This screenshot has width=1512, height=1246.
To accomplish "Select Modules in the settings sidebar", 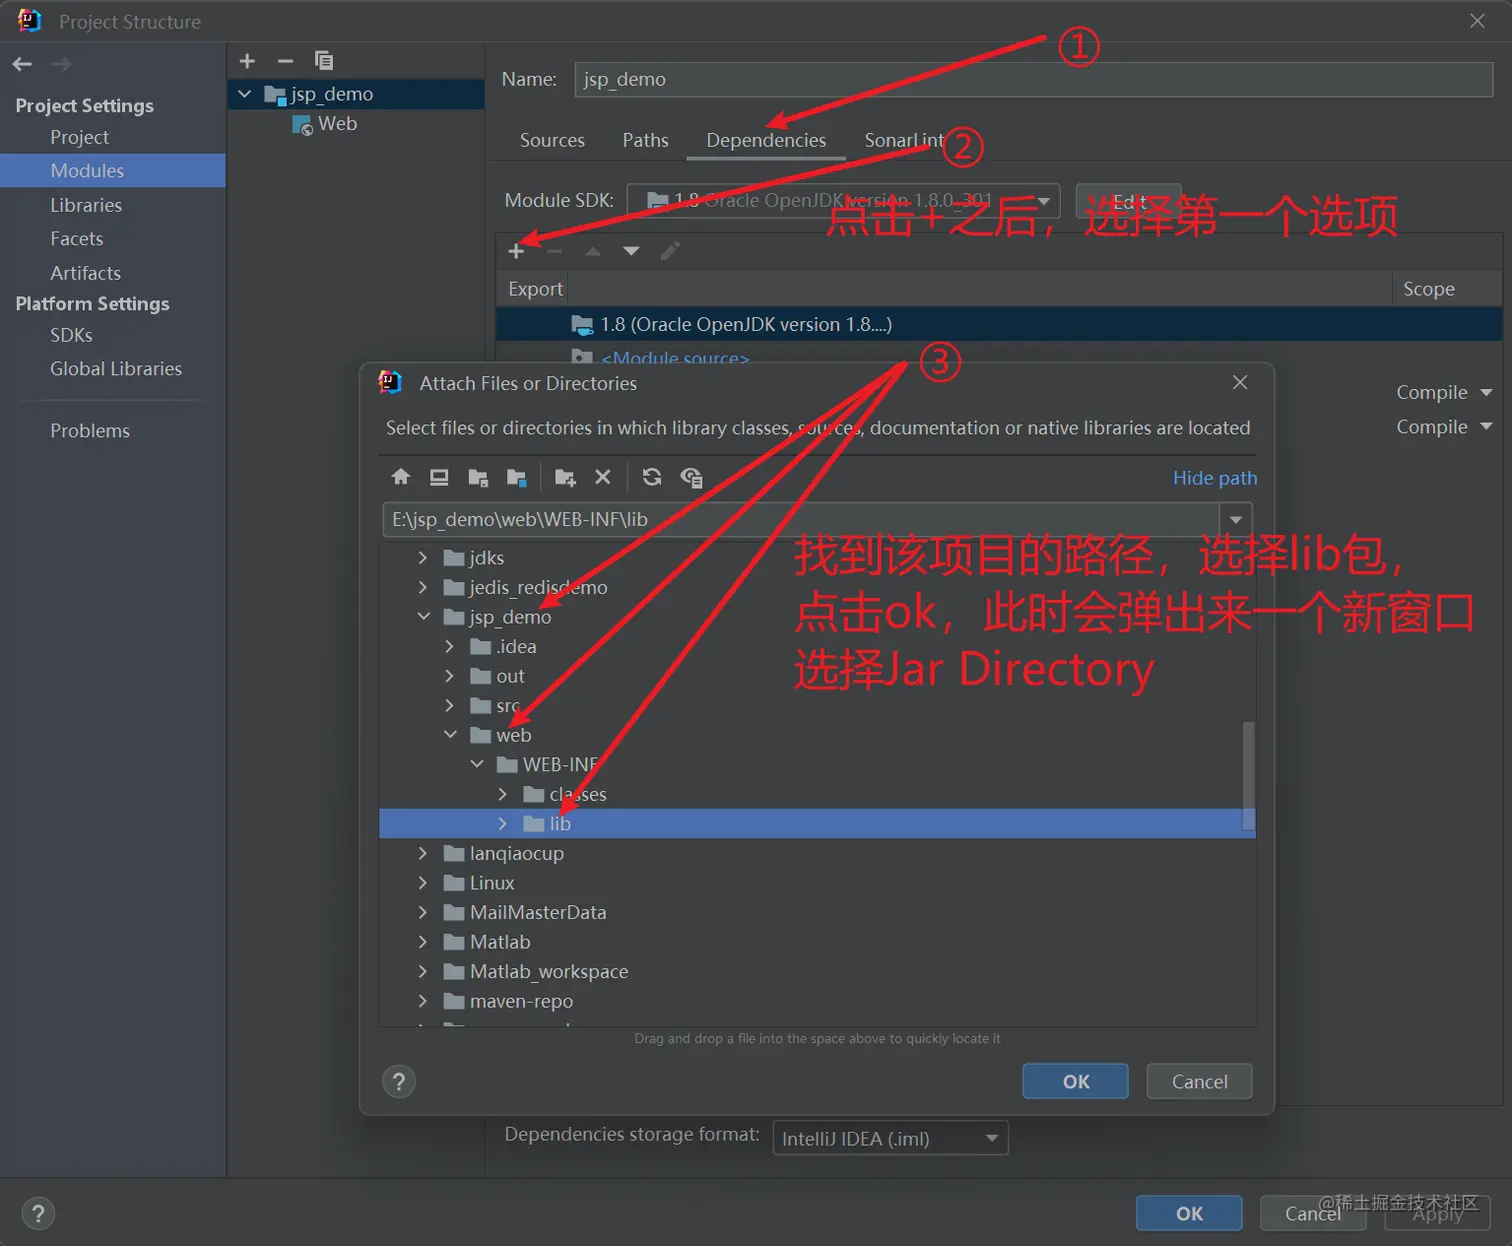I will click(x=112, y=171).
